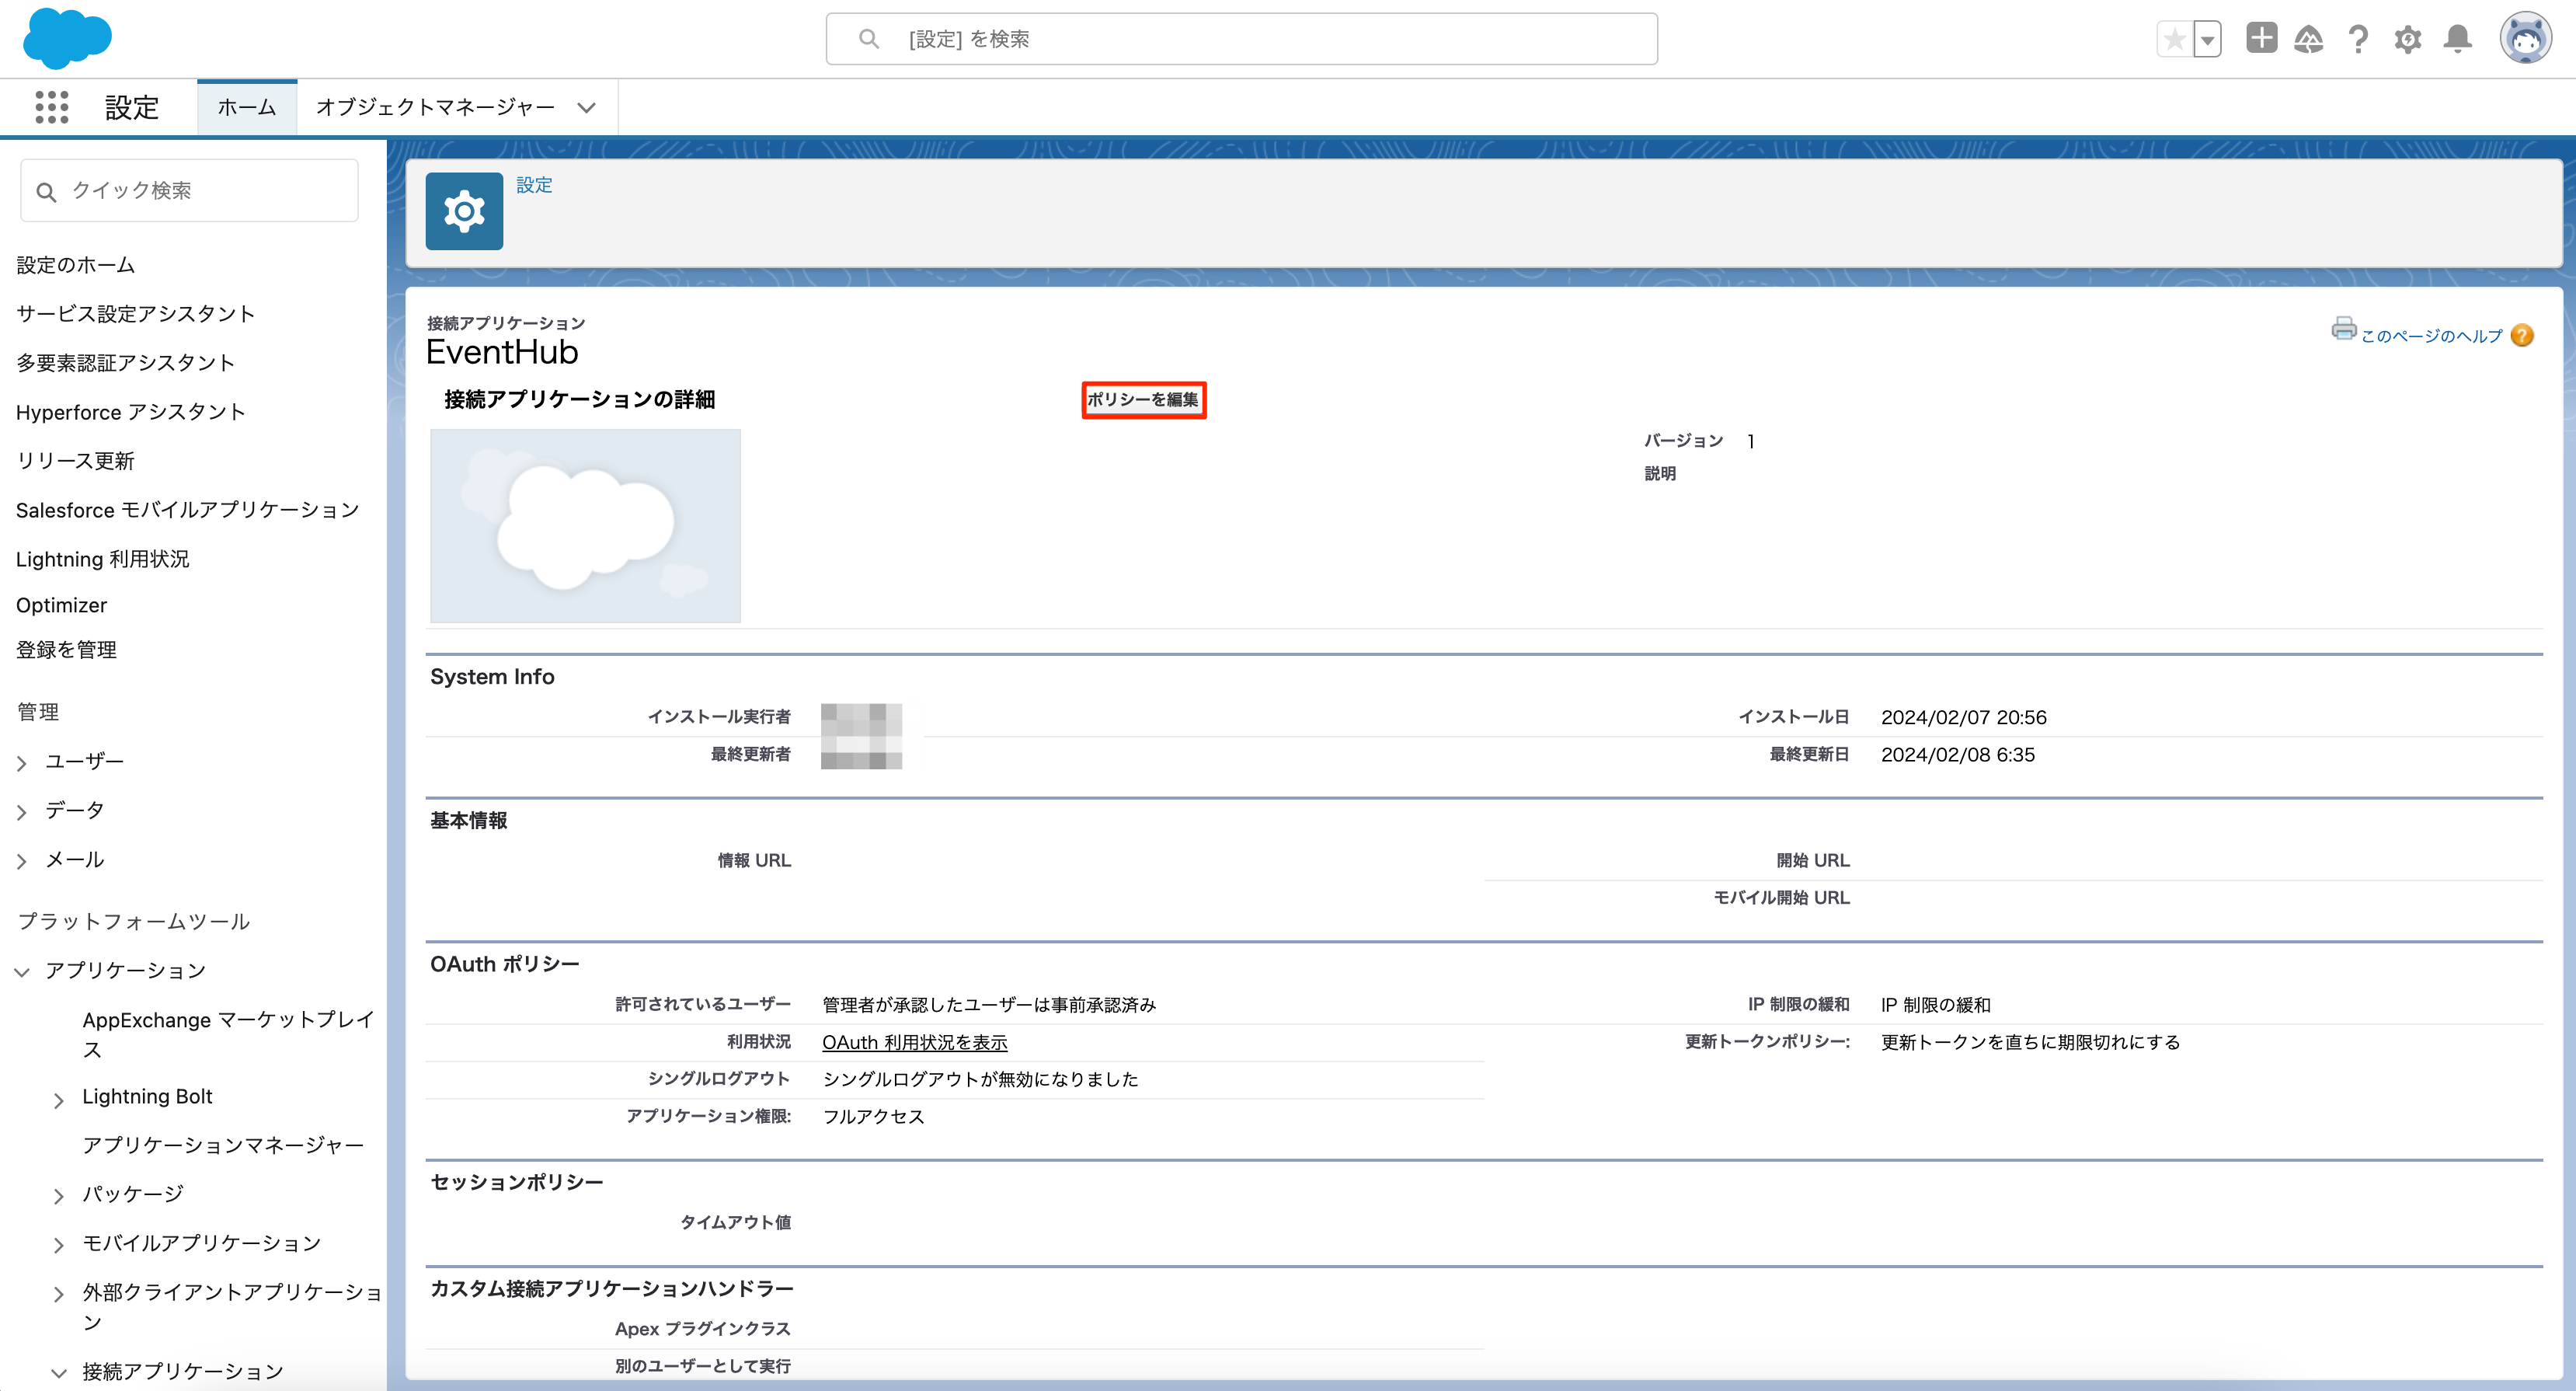Click the orange help circle icon
The height and width of the screenshot is (1391, 2576).
click(x=2522, y=336)
